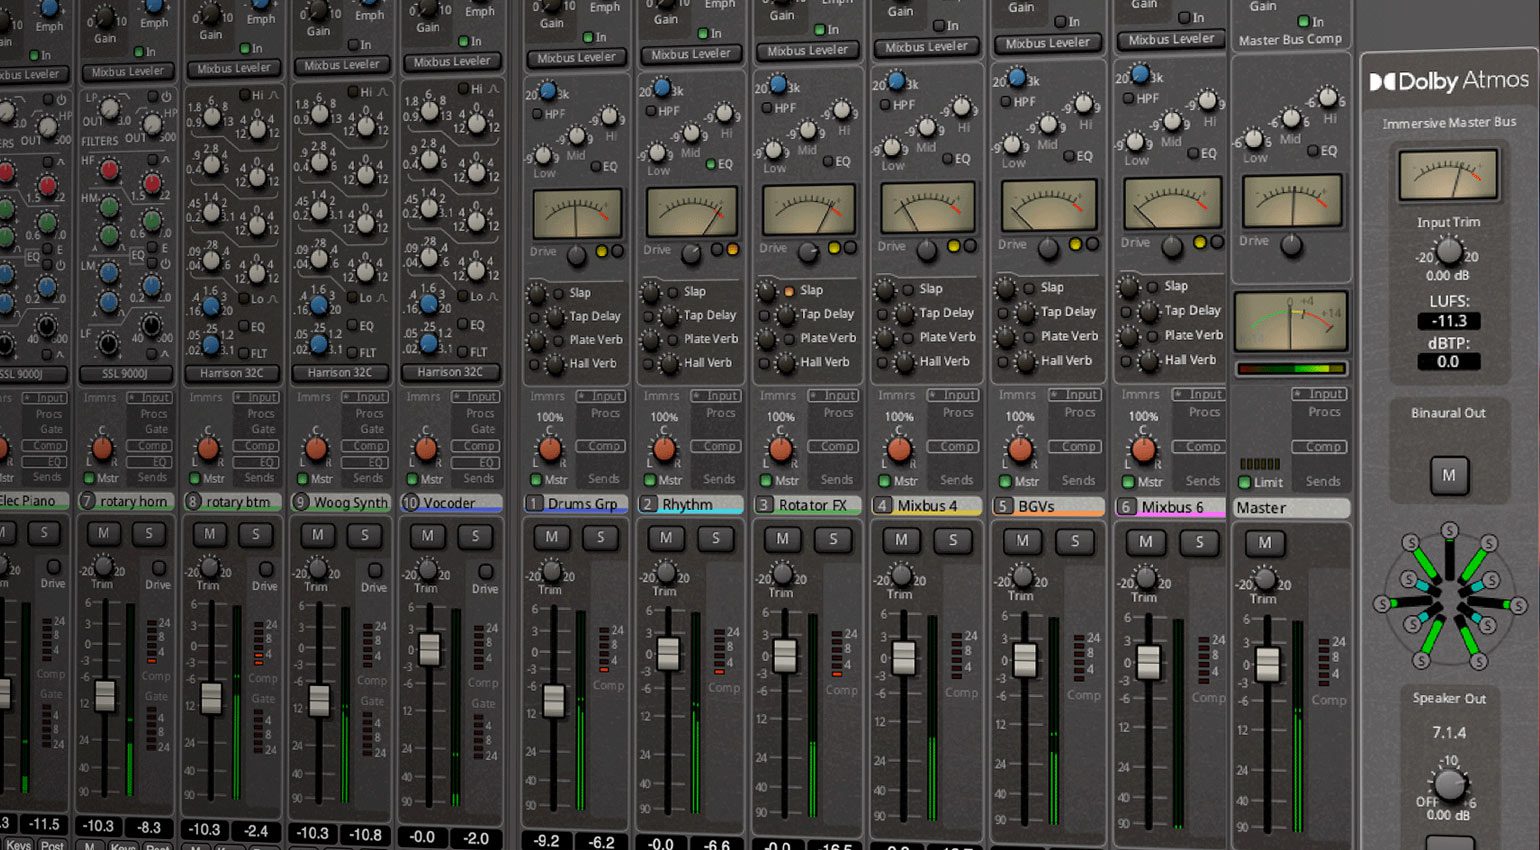This screenshot has width=1540, height=850.
Task: Toggle Mstr assign on Mixbus 4
Action: [x=885, y=481]
